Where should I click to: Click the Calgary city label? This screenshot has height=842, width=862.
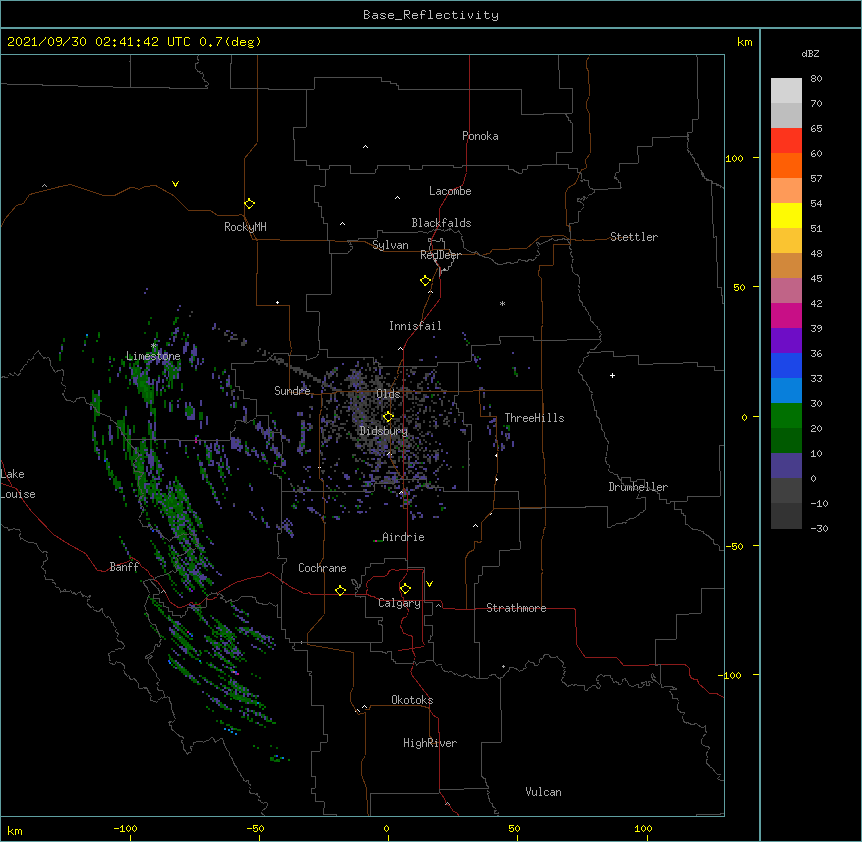(399, 603)
